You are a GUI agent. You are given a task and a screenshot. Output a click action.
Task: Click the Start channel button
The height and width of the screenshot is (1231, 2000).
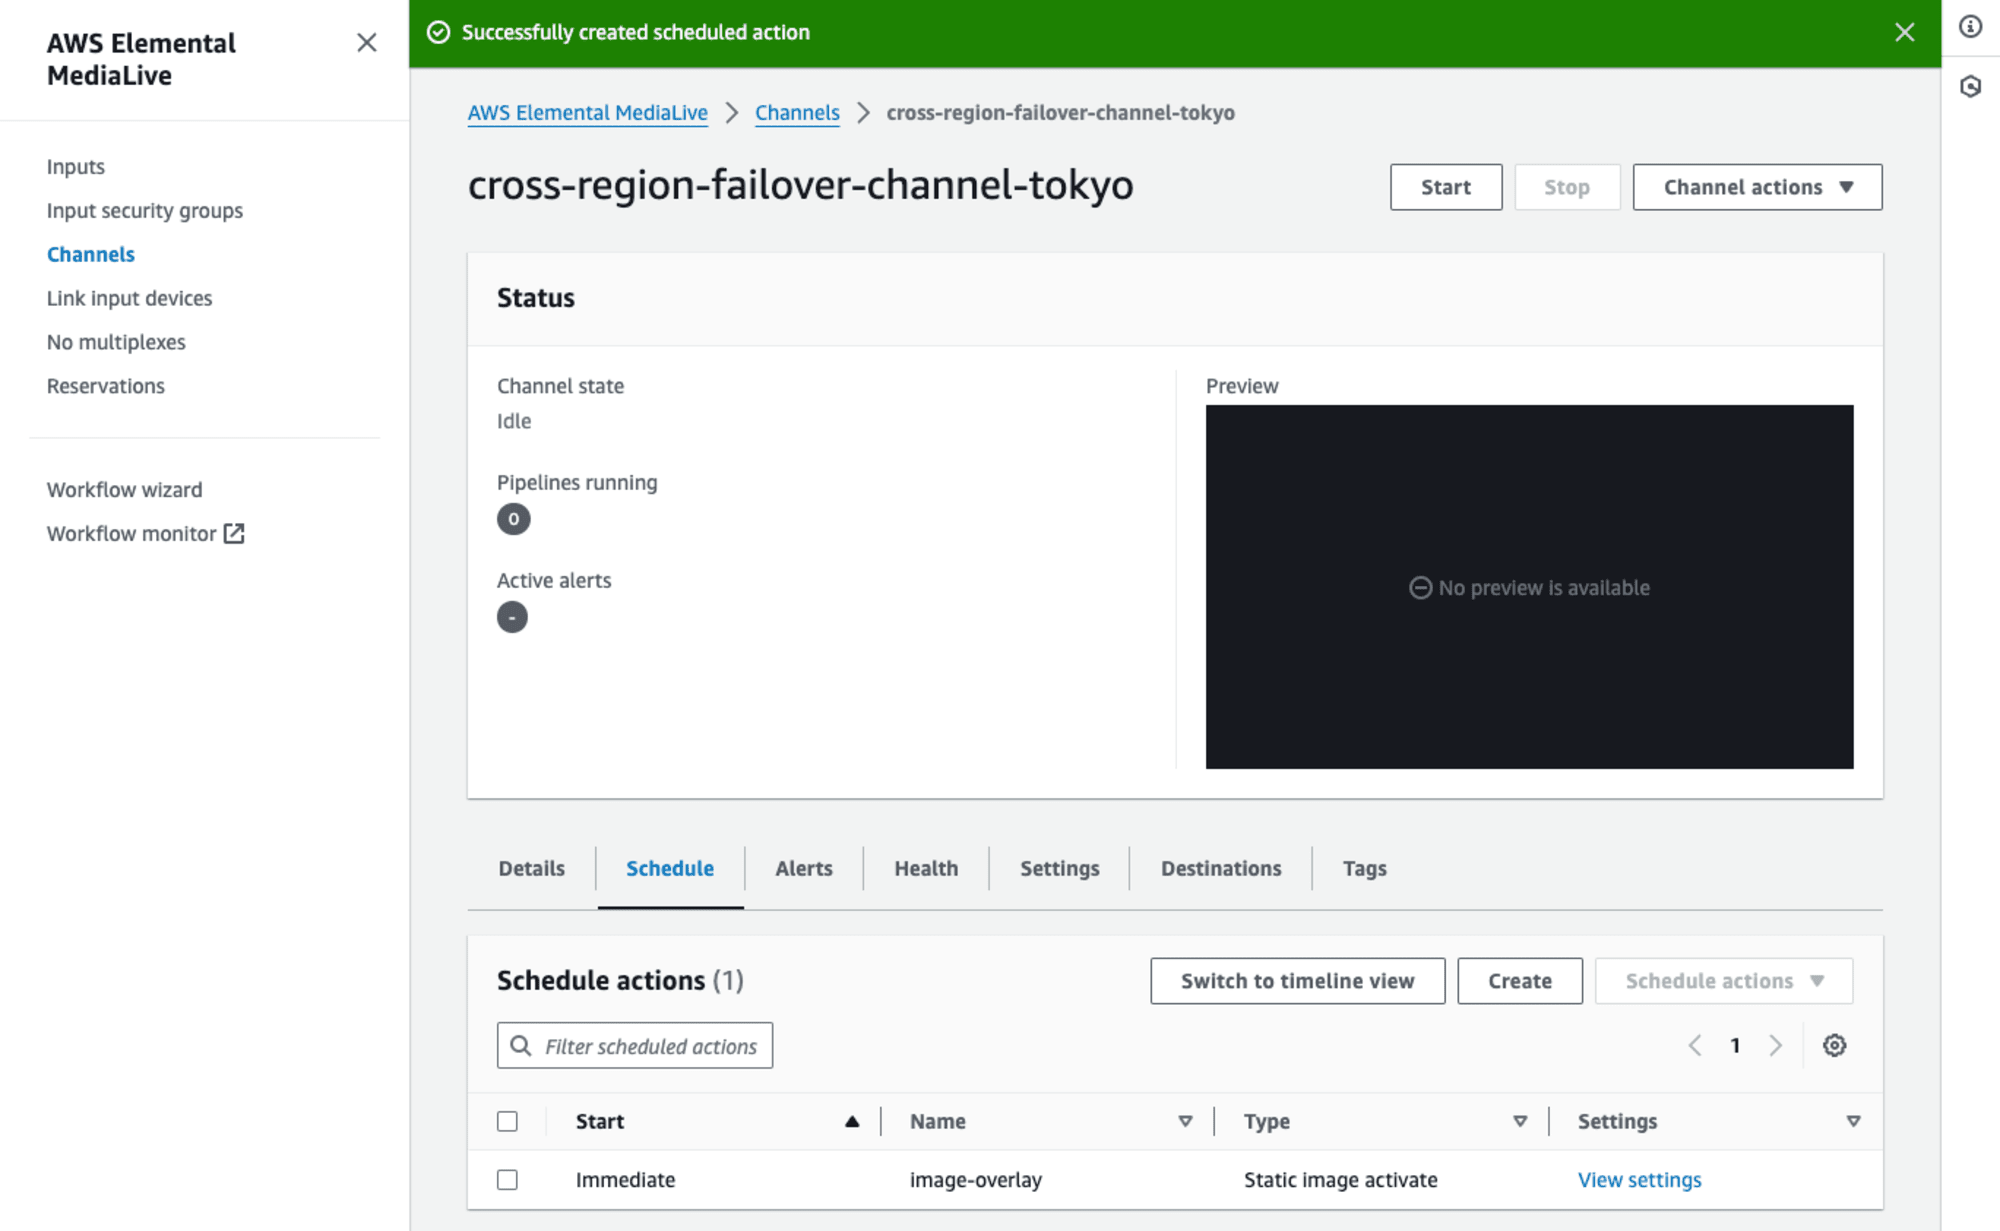pos(1444,187)
